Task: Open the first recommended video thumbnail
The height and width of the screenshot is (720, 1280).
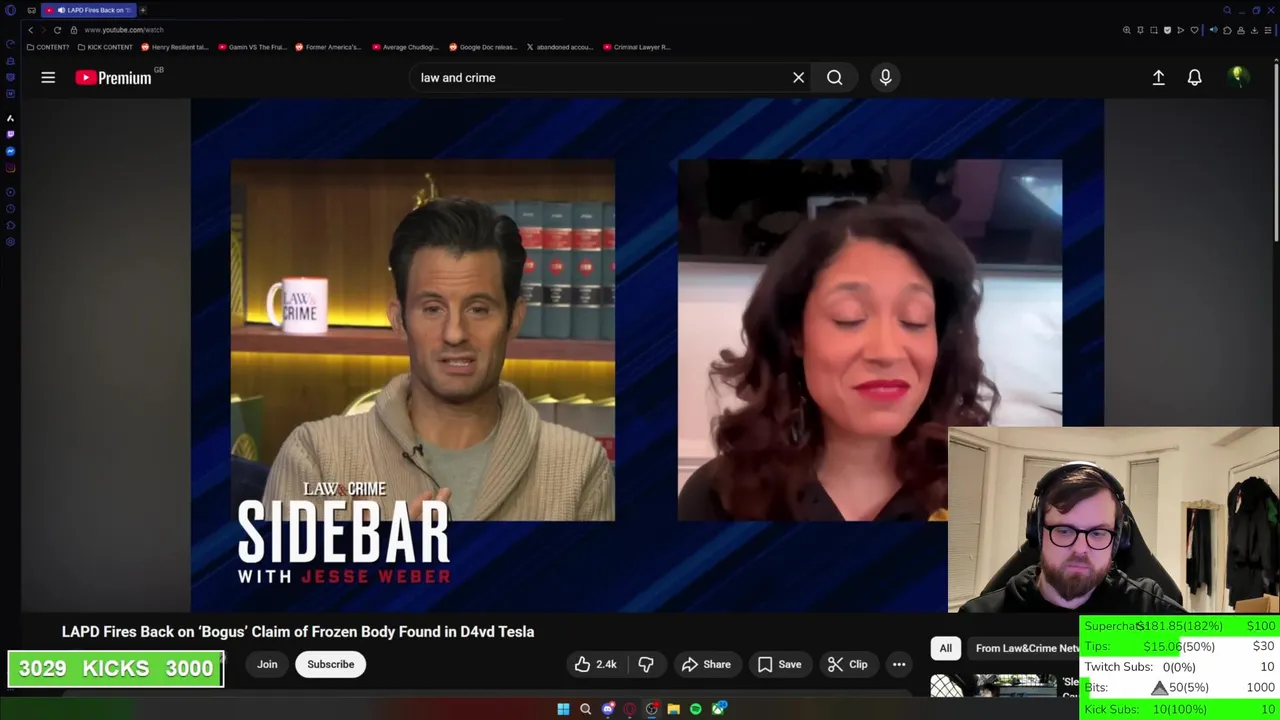Action: click(993, 685)
